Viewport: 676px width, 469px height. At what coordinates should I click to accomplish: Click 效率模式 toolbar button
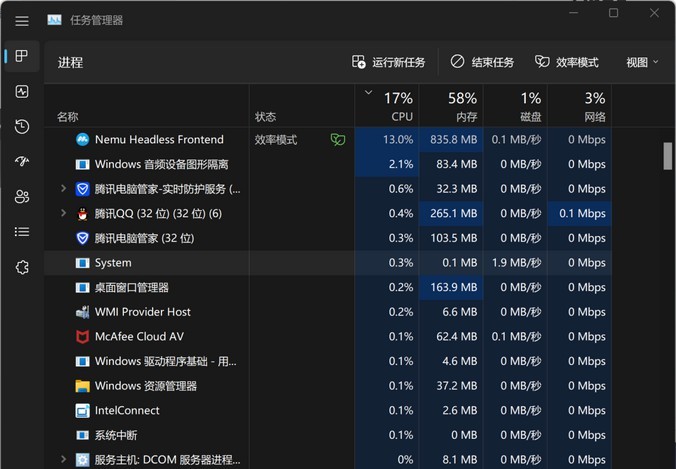[x=566, y=63]
